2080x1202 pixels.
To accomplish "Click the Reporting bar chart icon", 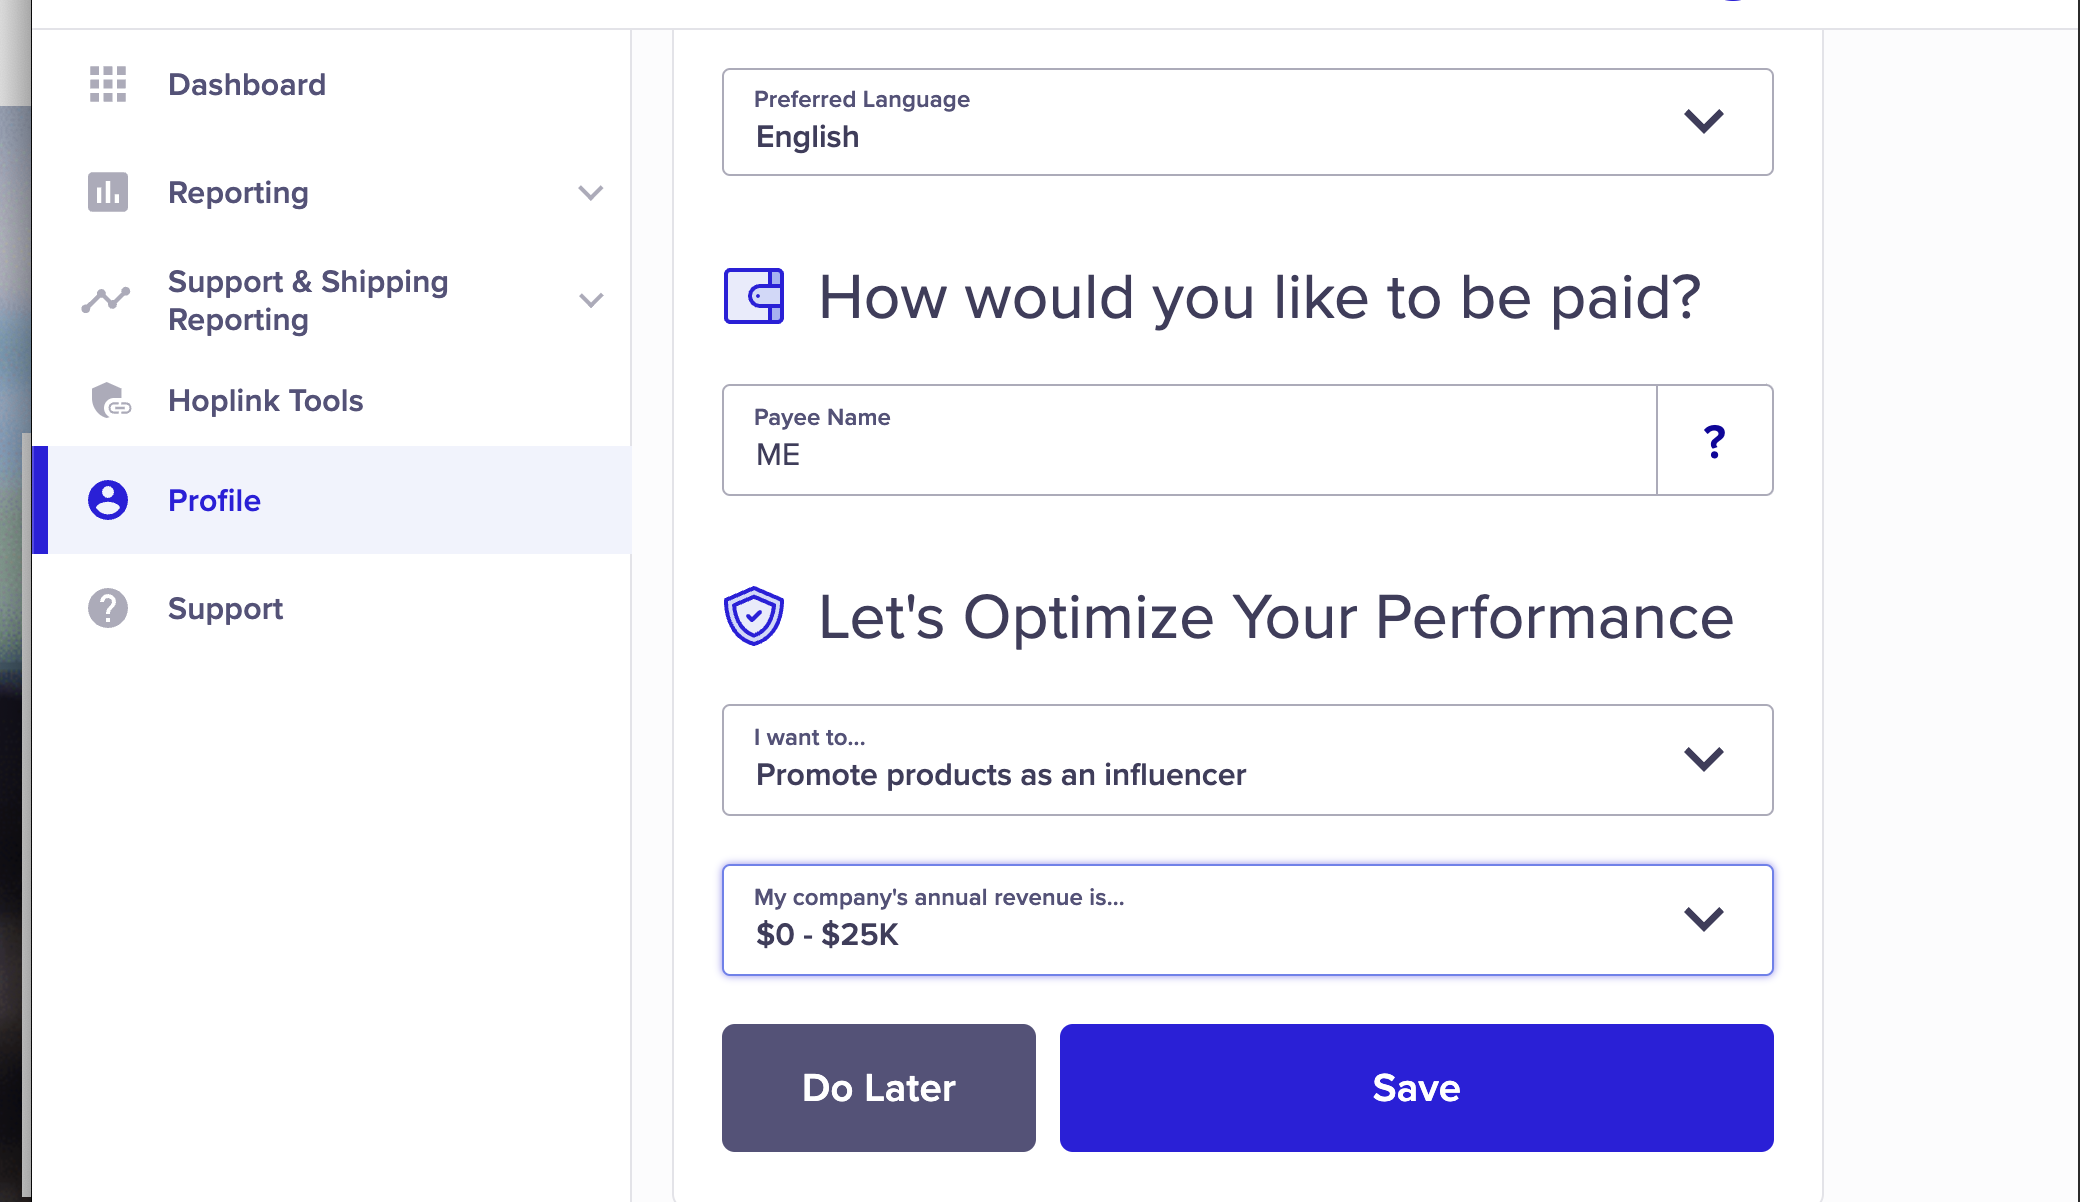I will point(108,192).
